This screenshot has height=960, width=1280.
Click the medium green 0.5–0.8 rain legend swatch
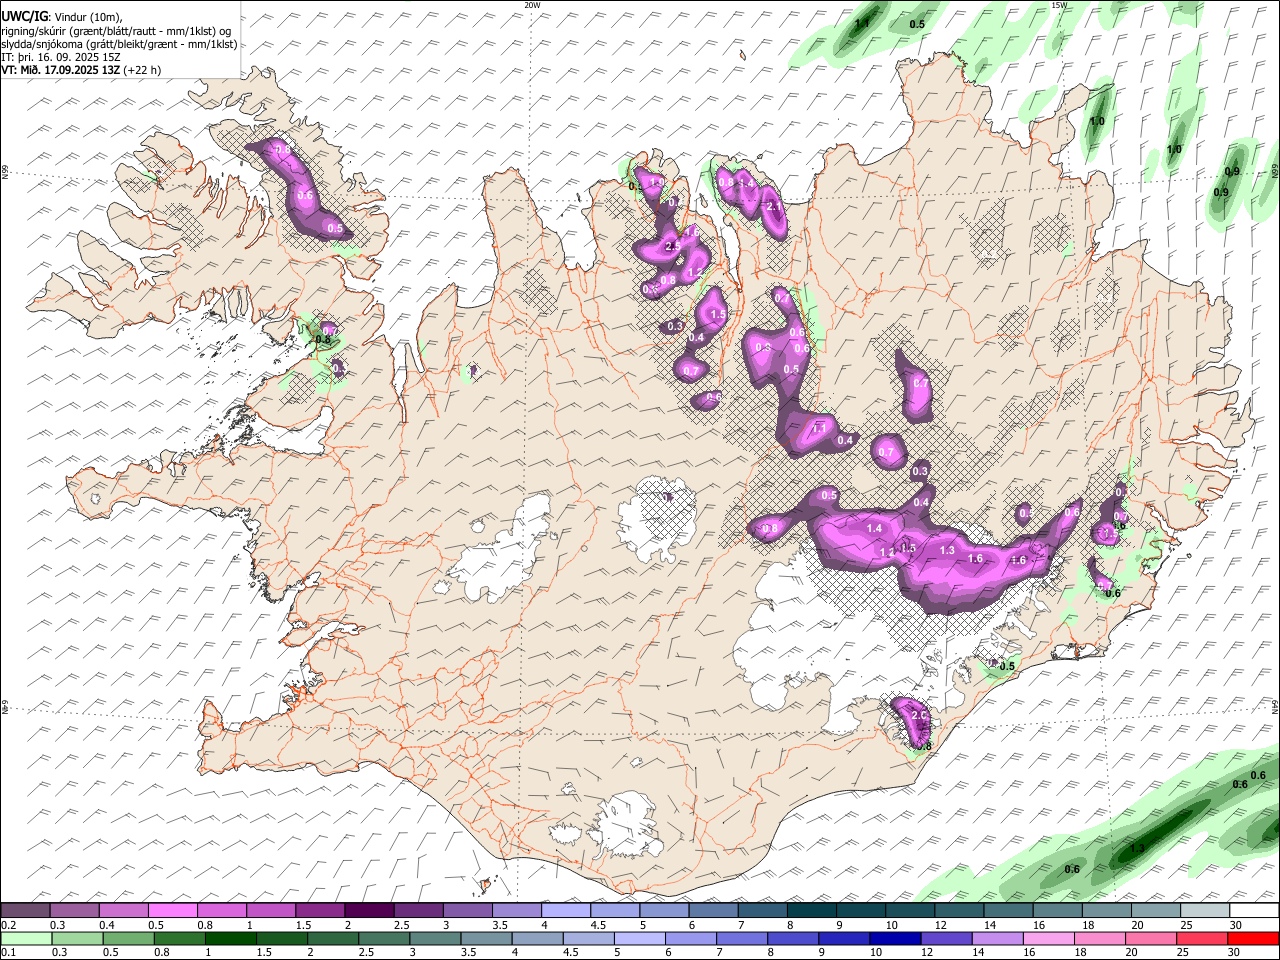130,938
